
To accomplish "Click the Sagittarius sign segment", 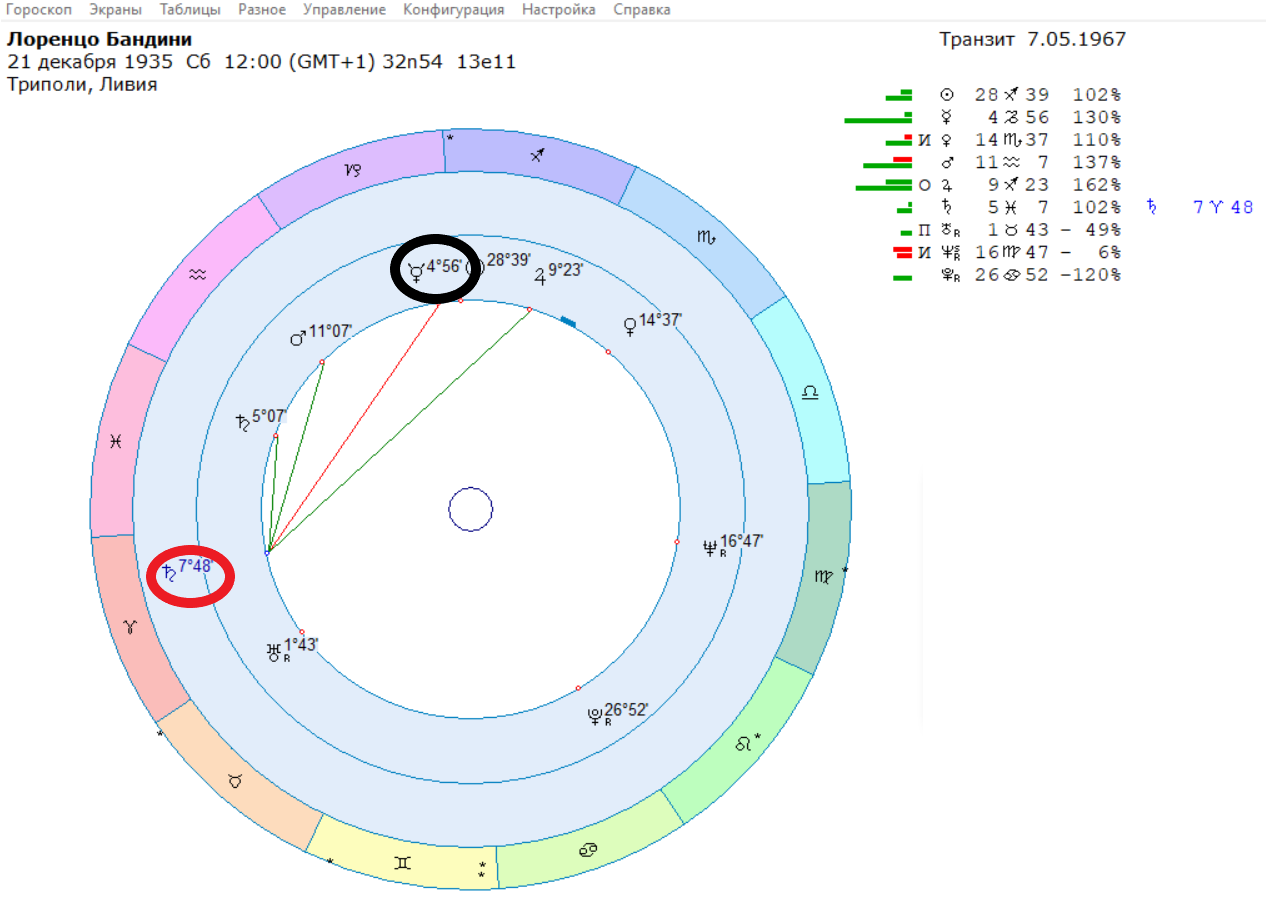I will pos(540,155).
